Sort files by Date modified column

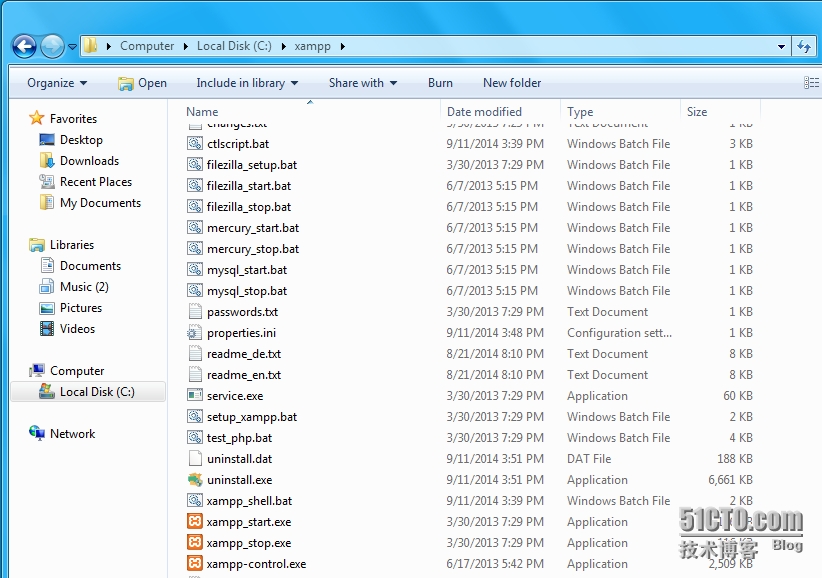tap(484, 112)
